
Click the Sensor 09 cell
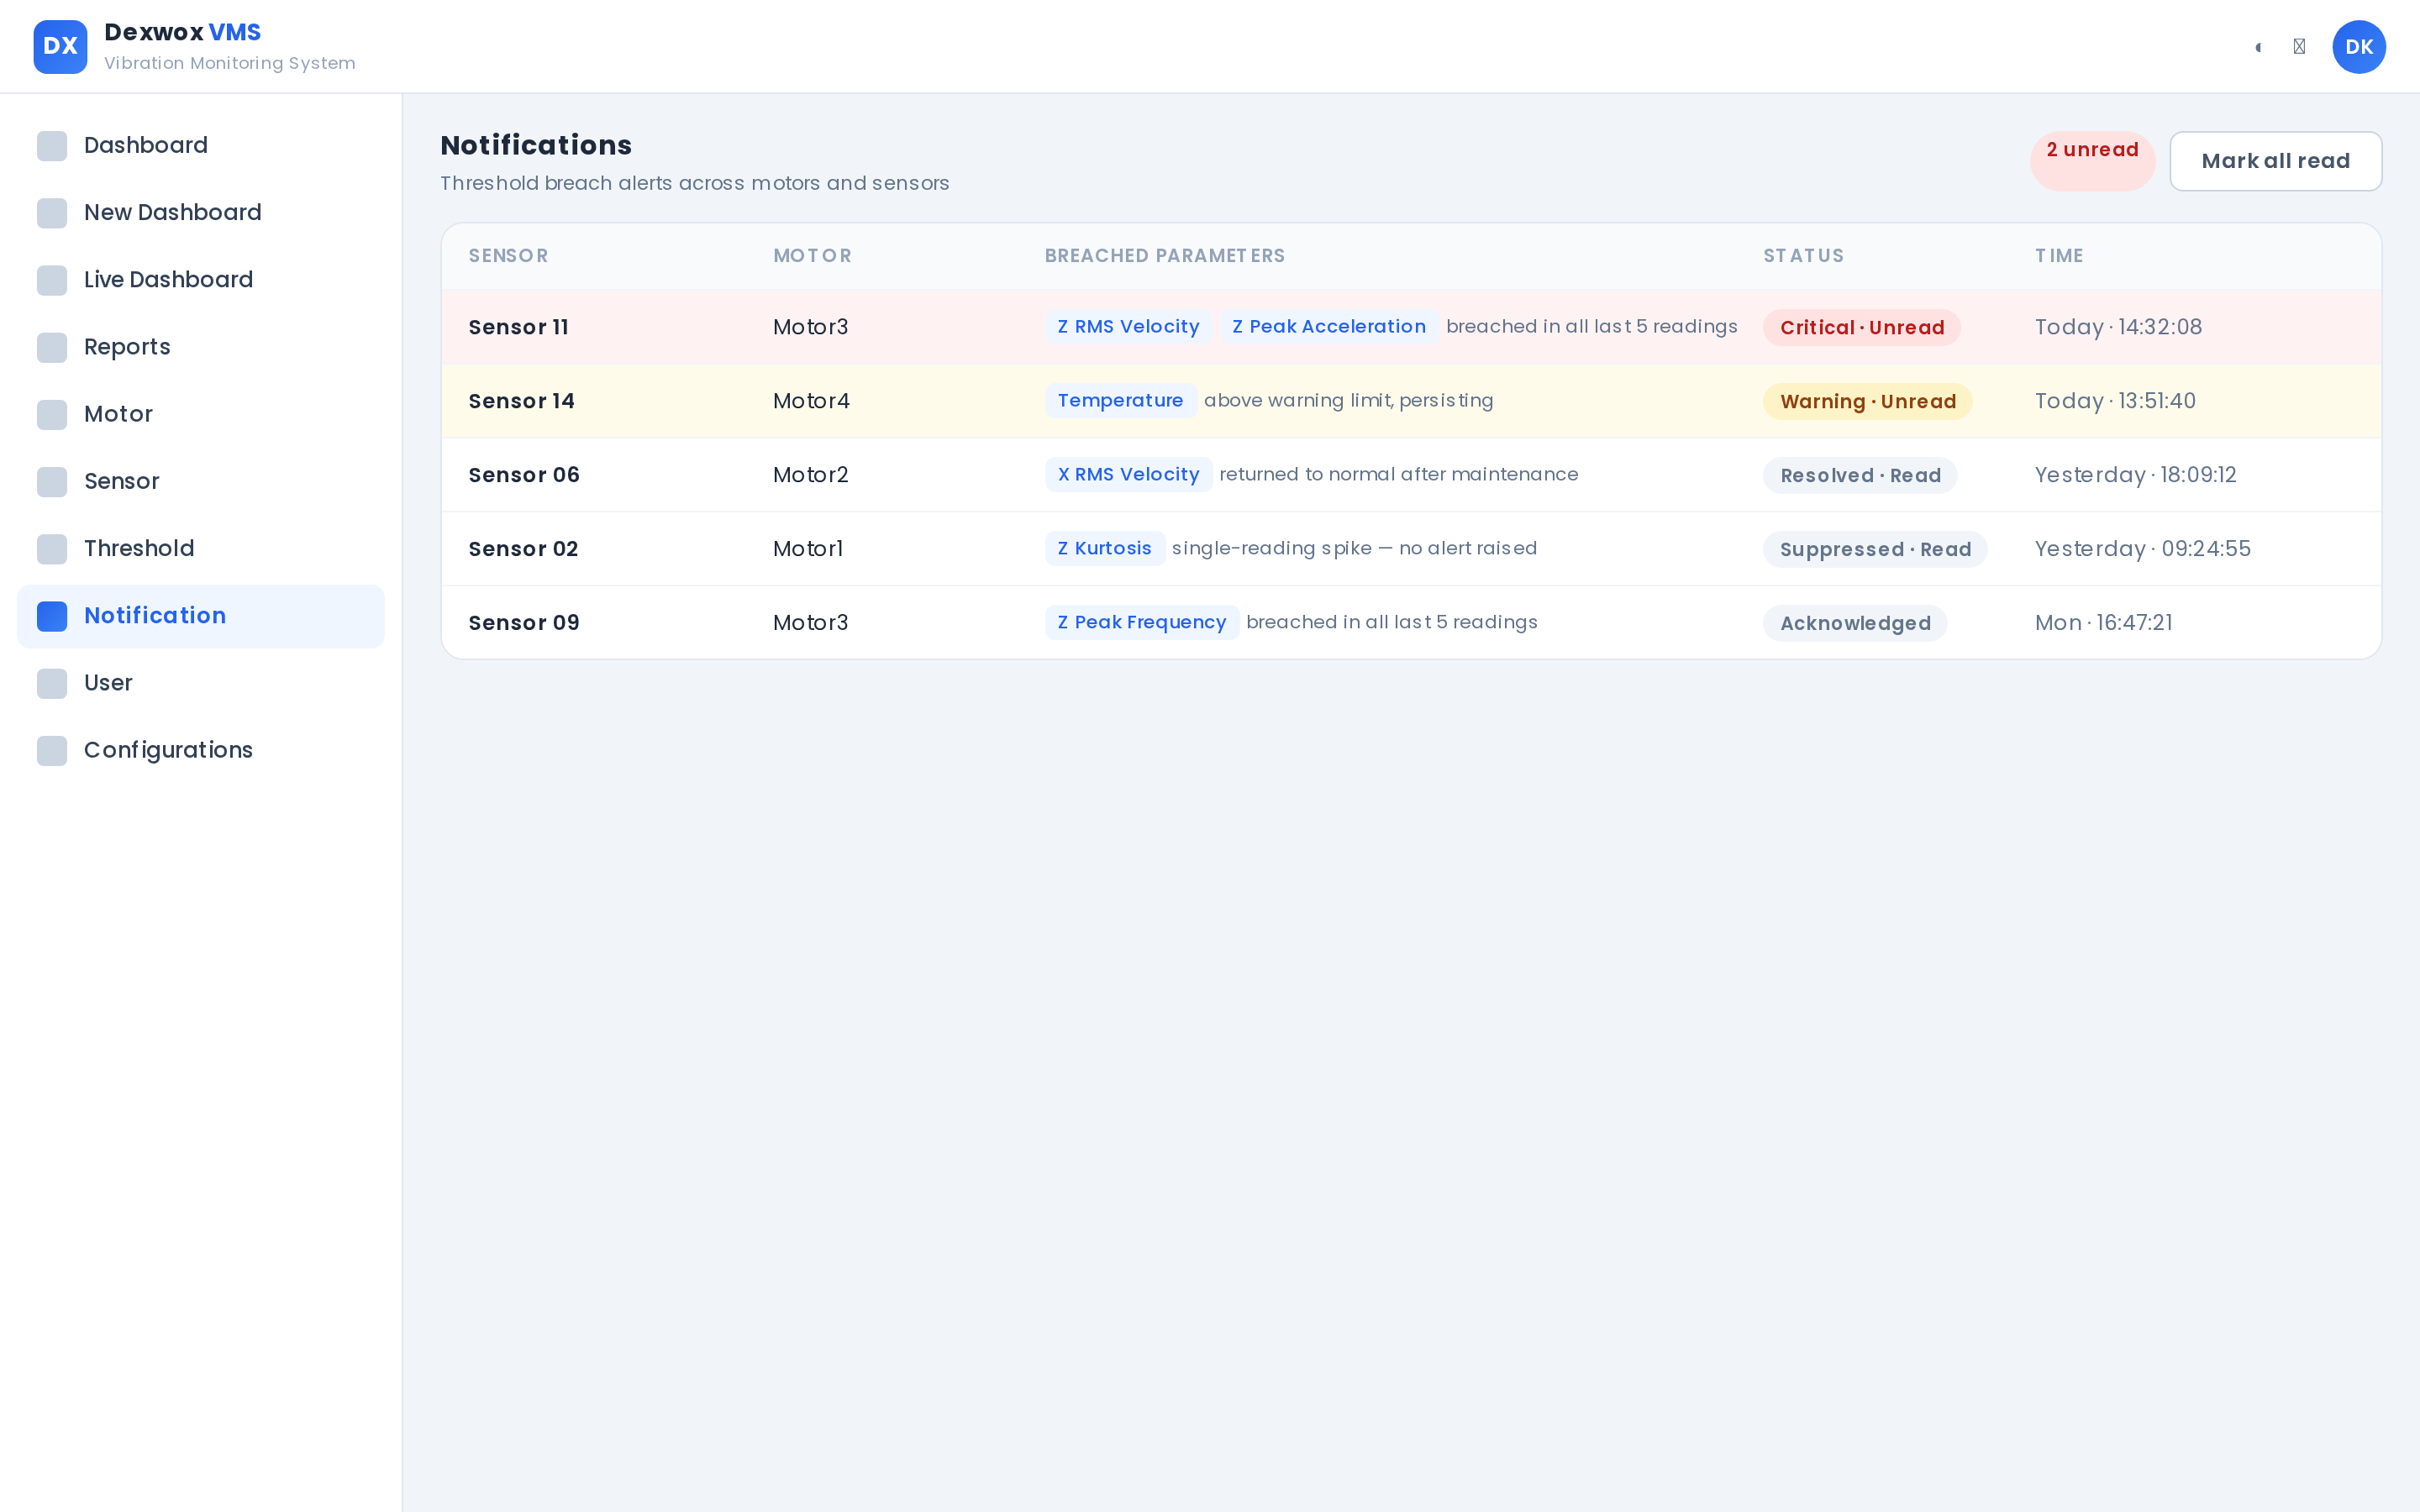524,623
